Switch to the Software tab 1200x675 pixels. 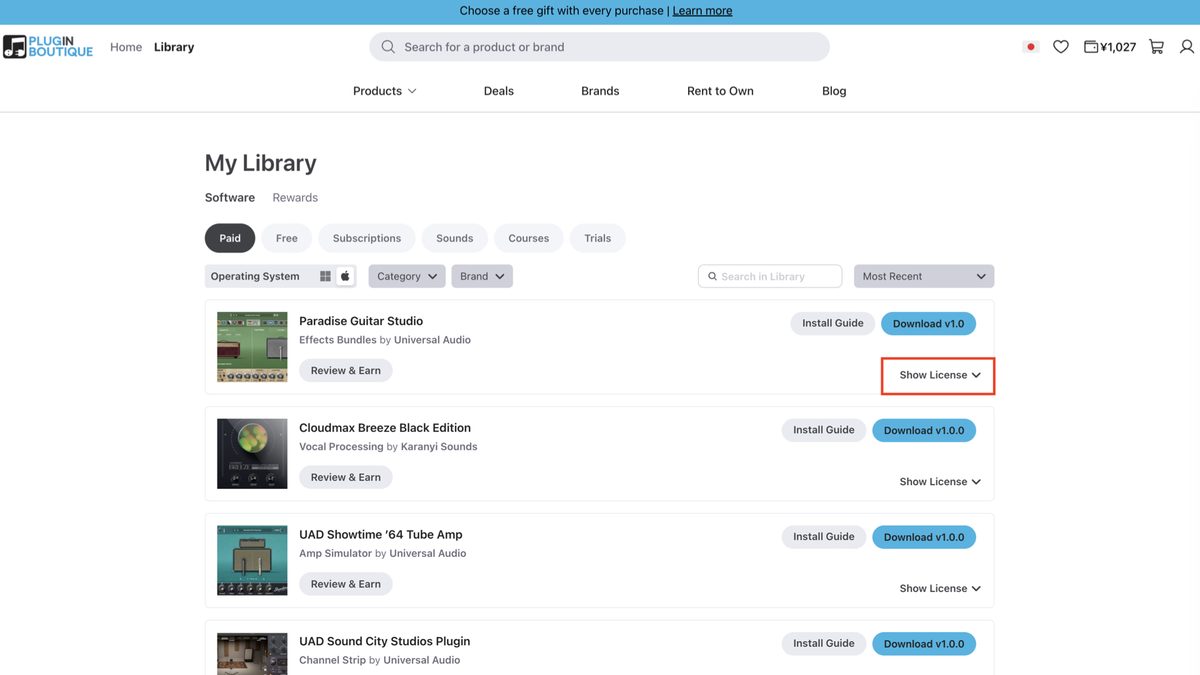point(230,198)
